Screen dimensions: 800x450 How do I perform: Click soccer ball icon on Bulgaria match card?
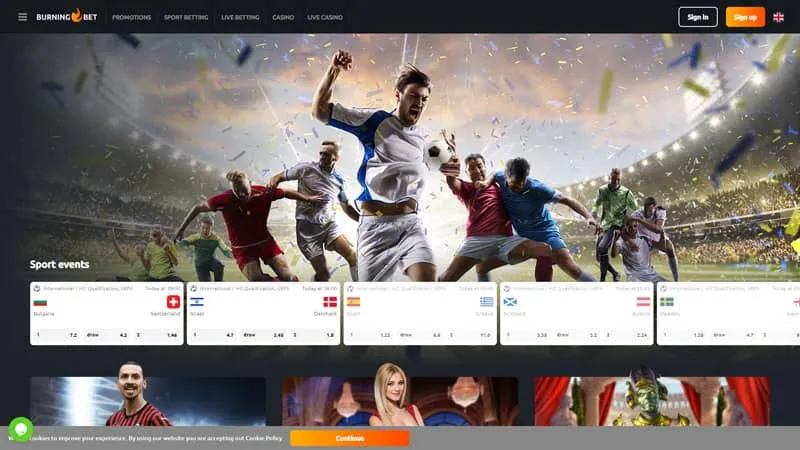[x=37, y=289]
